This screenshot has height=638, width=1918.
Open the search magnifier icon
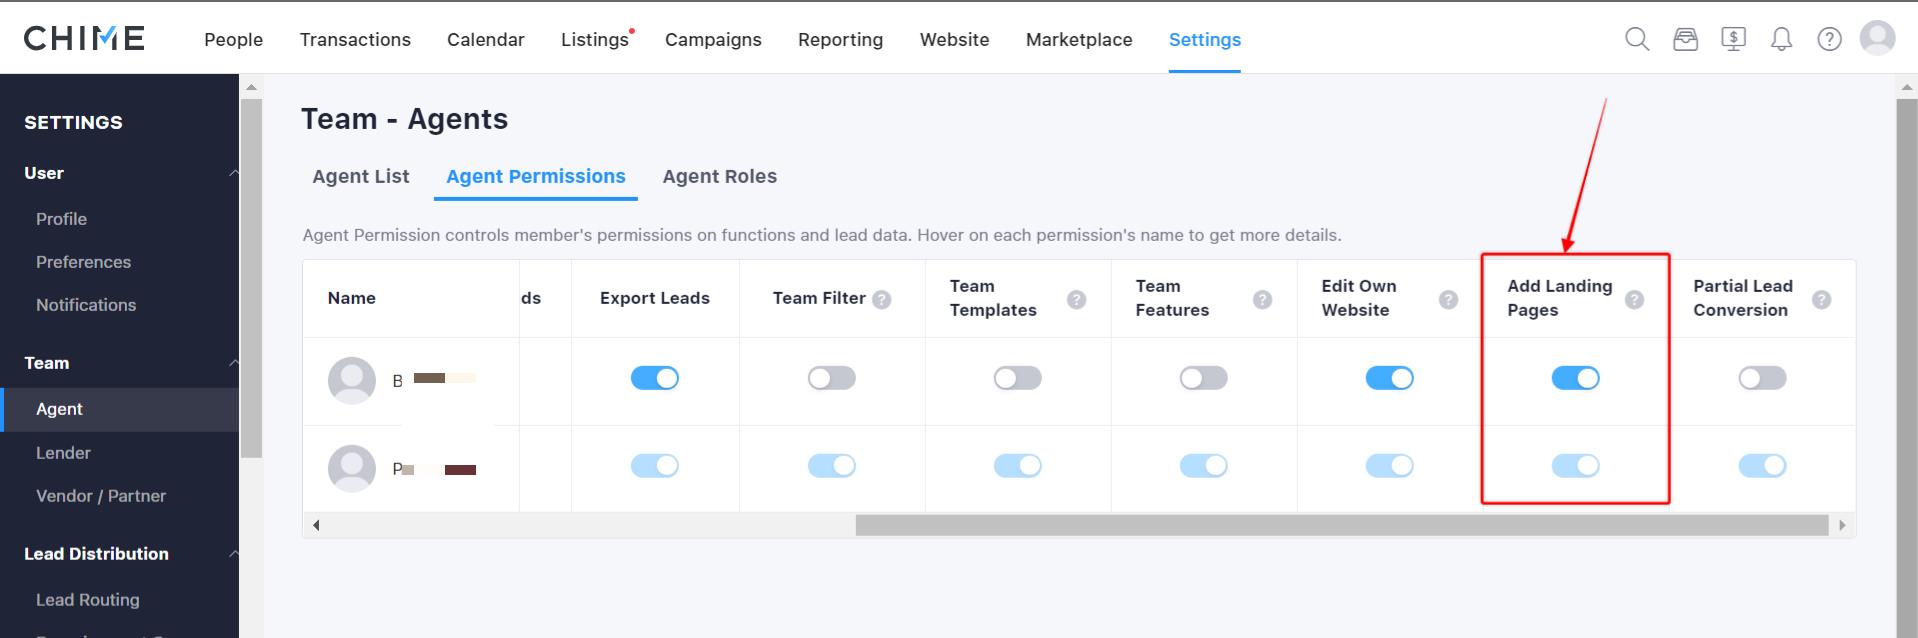[1637, 39]
